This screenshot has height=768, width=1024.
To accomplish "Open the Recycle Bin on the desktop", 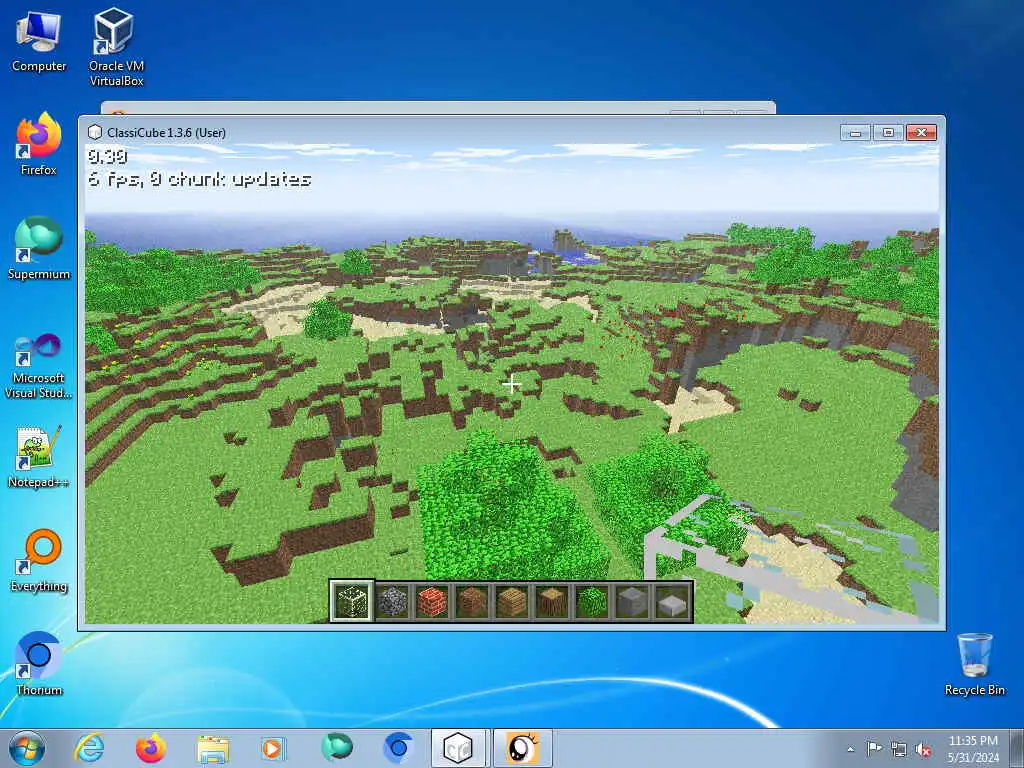I will 974,664.
